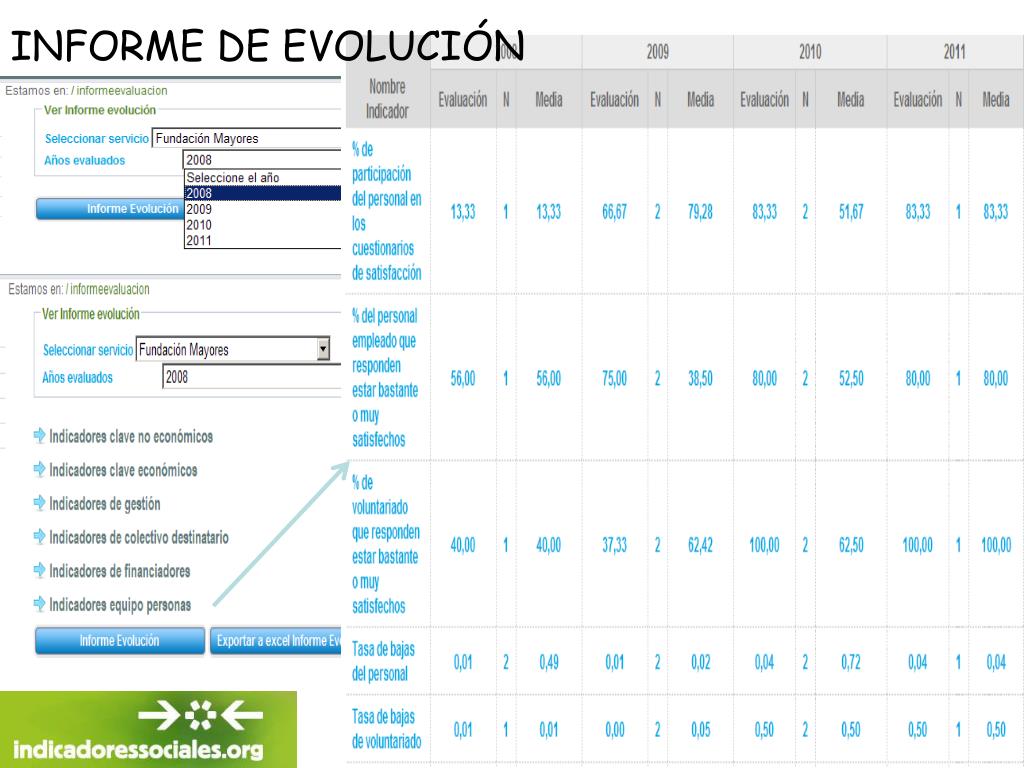1024x768 pixels.
Task: Click '% de voluntariado que responden' indicator name
Action: 386,544
